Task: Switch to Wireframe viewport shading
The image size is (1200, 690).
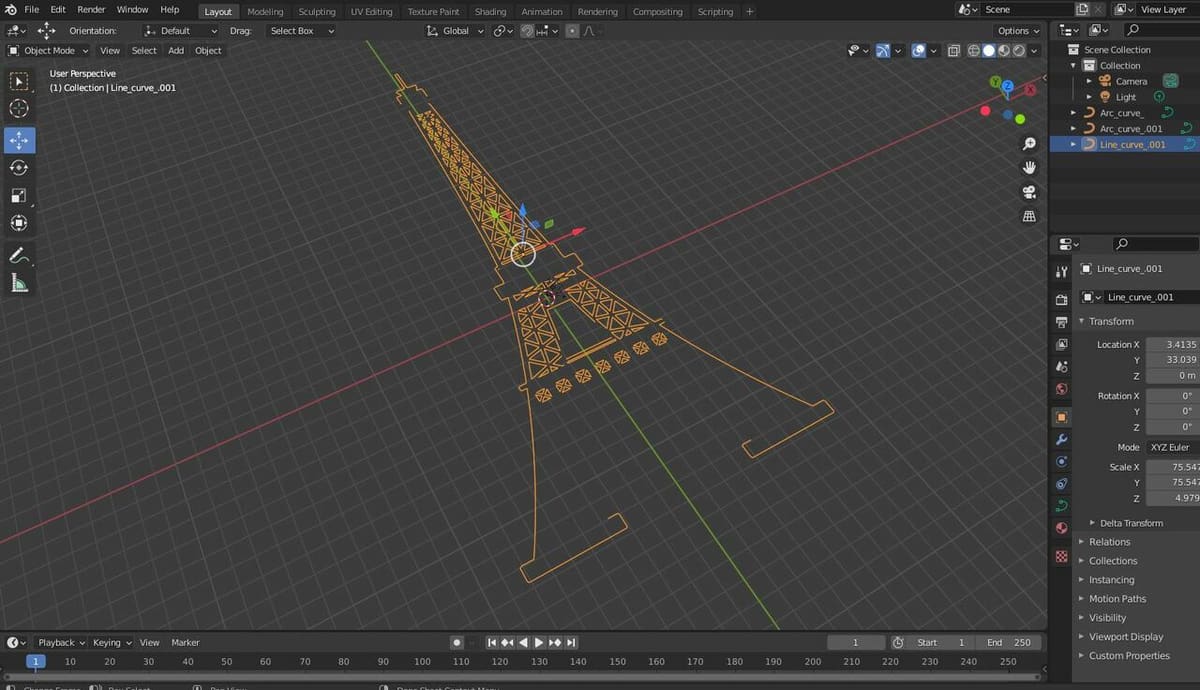Action: pos(974,51)
